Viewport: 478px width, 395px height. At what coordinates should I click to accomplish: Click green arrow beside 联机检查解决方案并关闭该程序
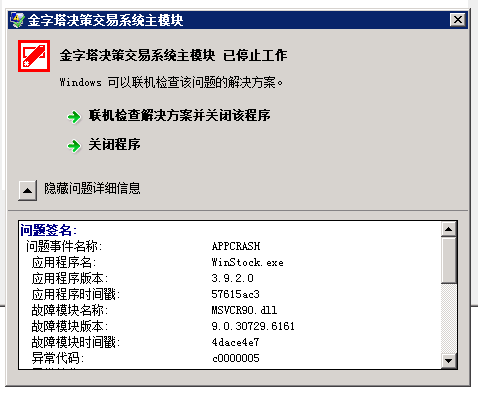point(74,117)
